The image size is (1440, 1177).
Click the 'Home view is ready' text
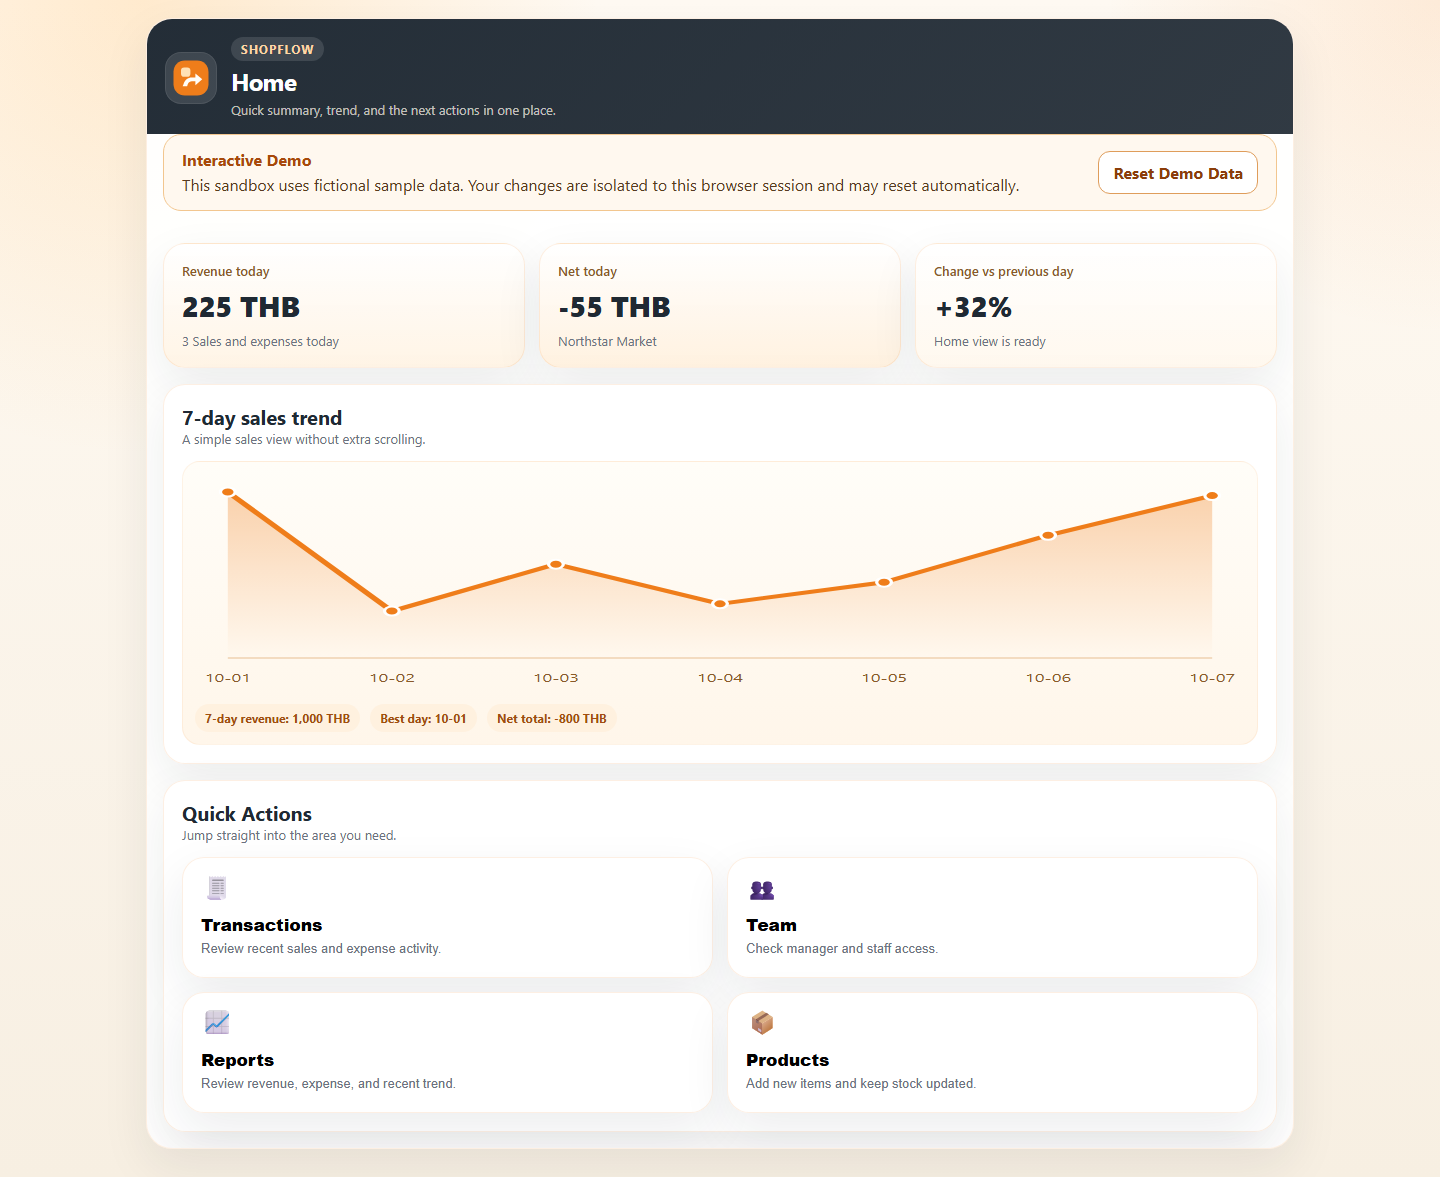pos(990,342)
